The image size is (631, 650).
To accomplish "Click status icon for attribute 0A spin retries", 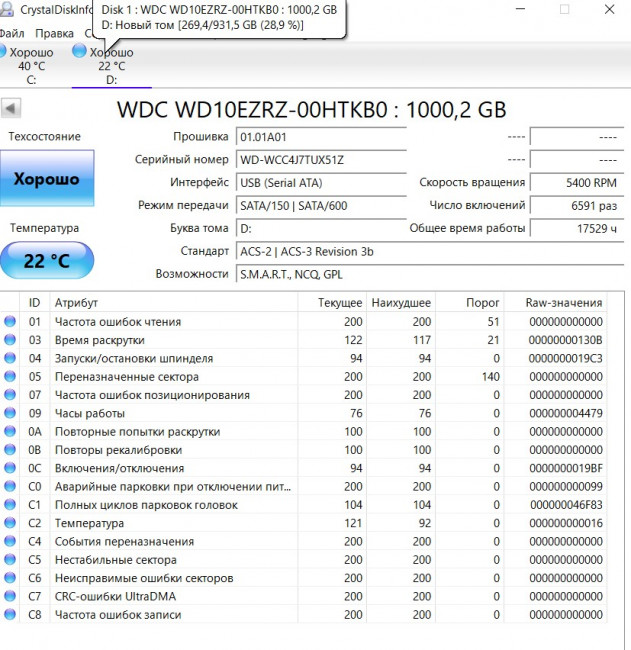I will click(x=10, y=431).
